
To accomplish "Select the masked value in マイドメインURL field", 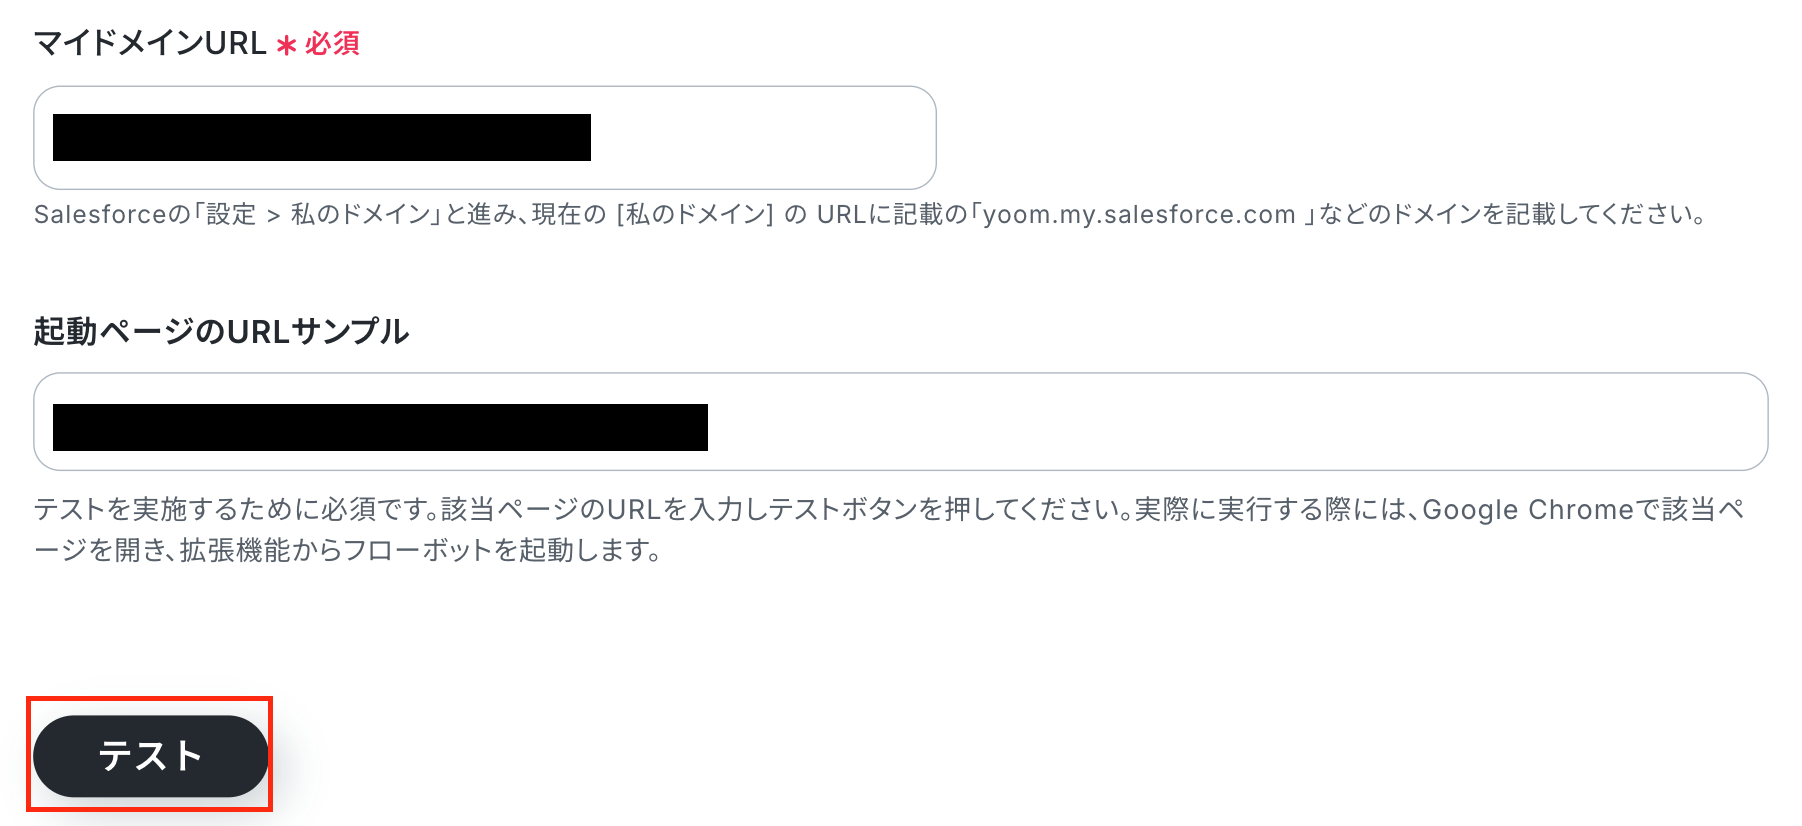I will coord(322,138).
